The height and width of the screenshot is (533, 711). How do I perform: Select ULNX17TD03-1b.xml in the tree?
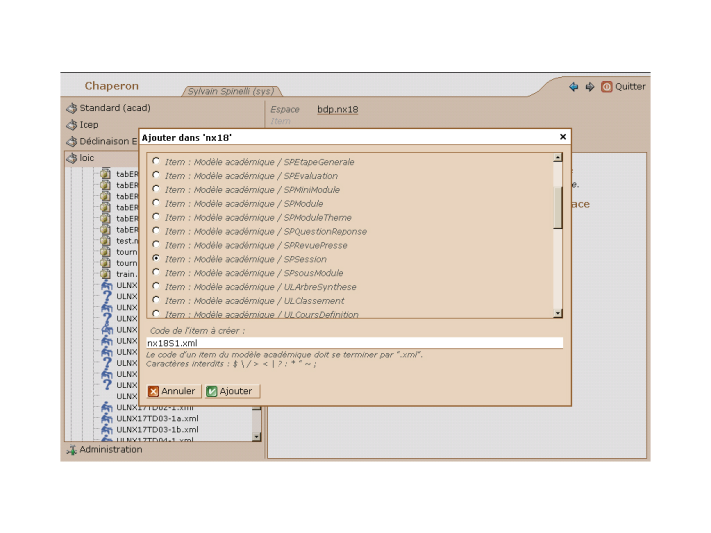(157, 430)
